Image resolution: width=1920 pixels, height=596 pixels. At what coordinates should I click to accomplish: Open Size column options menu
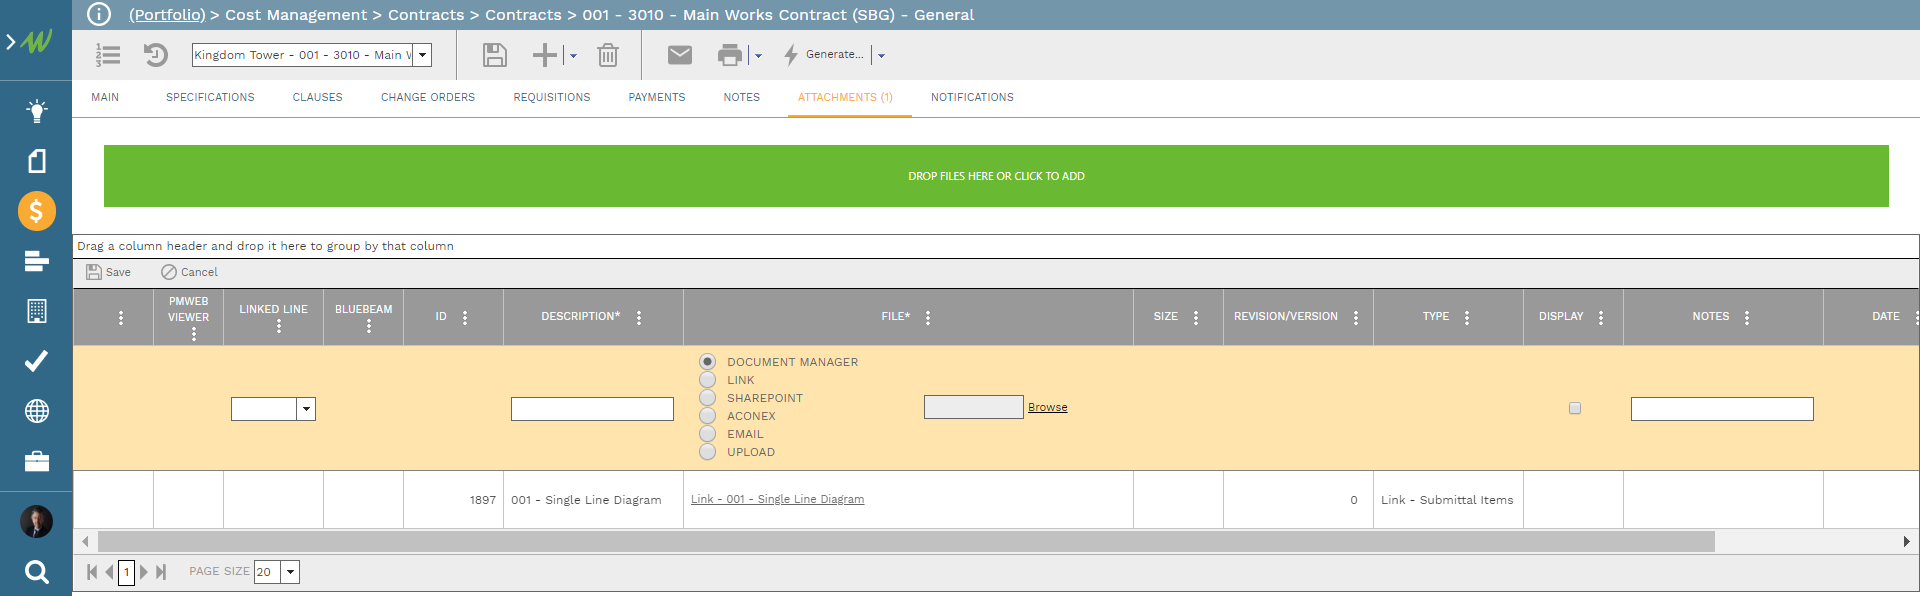point(1196,318)
